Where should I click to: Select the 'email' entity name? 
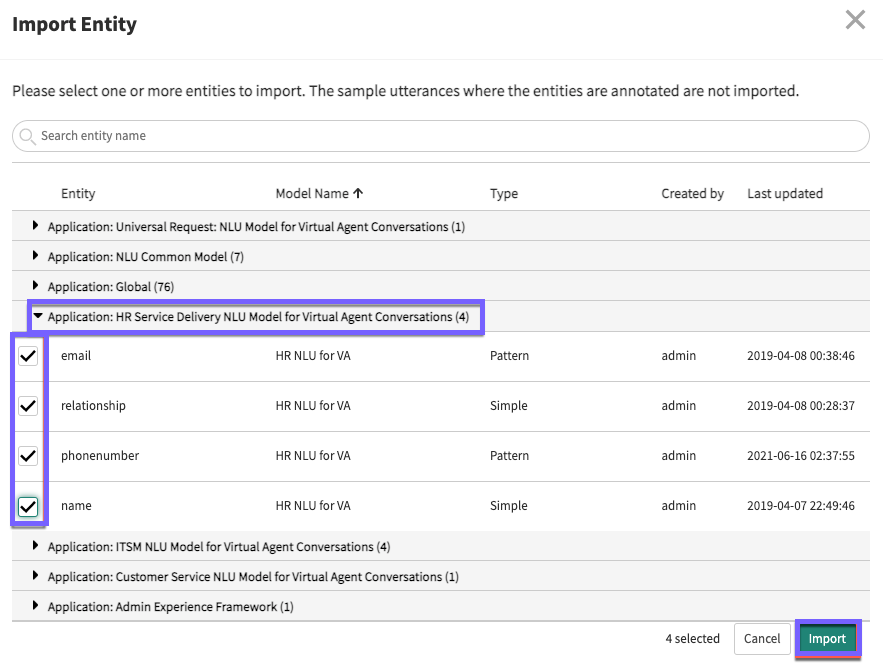pos(76,355)
